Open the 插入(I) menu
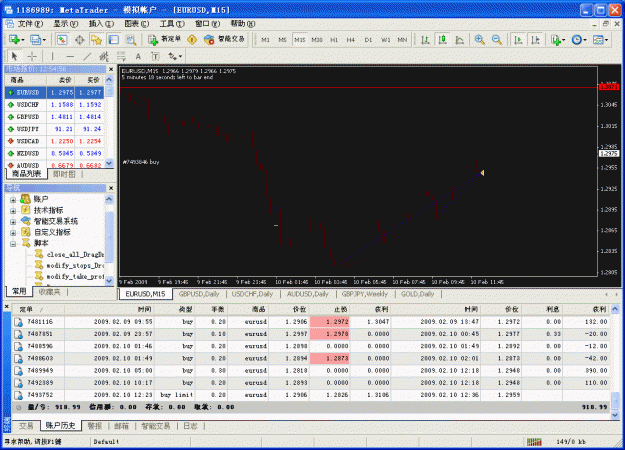 click(x=101, y=24)
